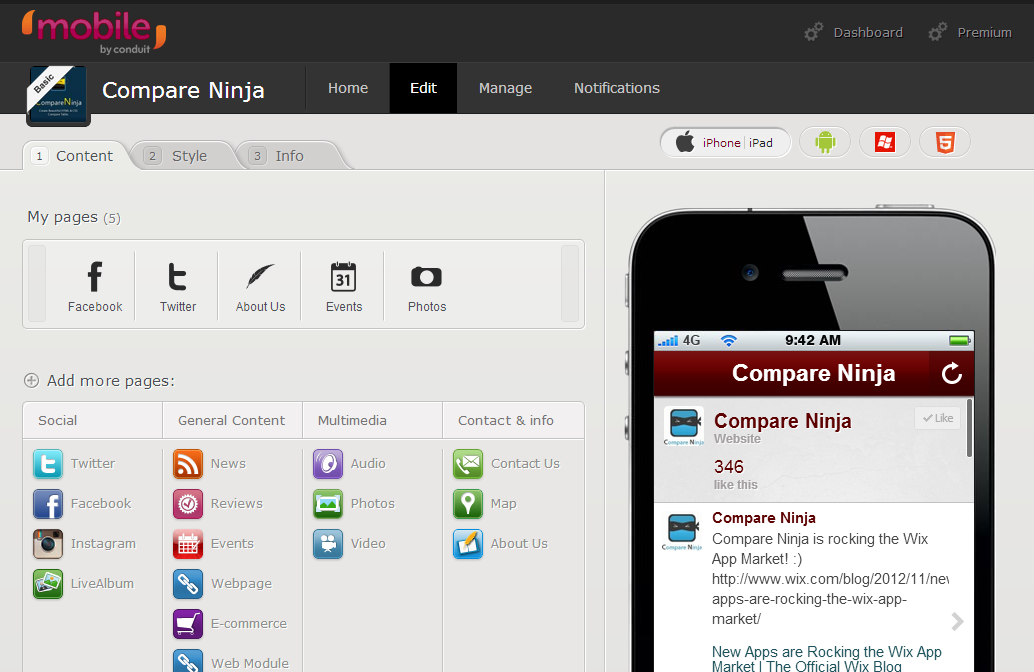Click the '346' like count in preview
Image resolution: width=1034 pixels, height=672 pixels.
tap(729, 467)
